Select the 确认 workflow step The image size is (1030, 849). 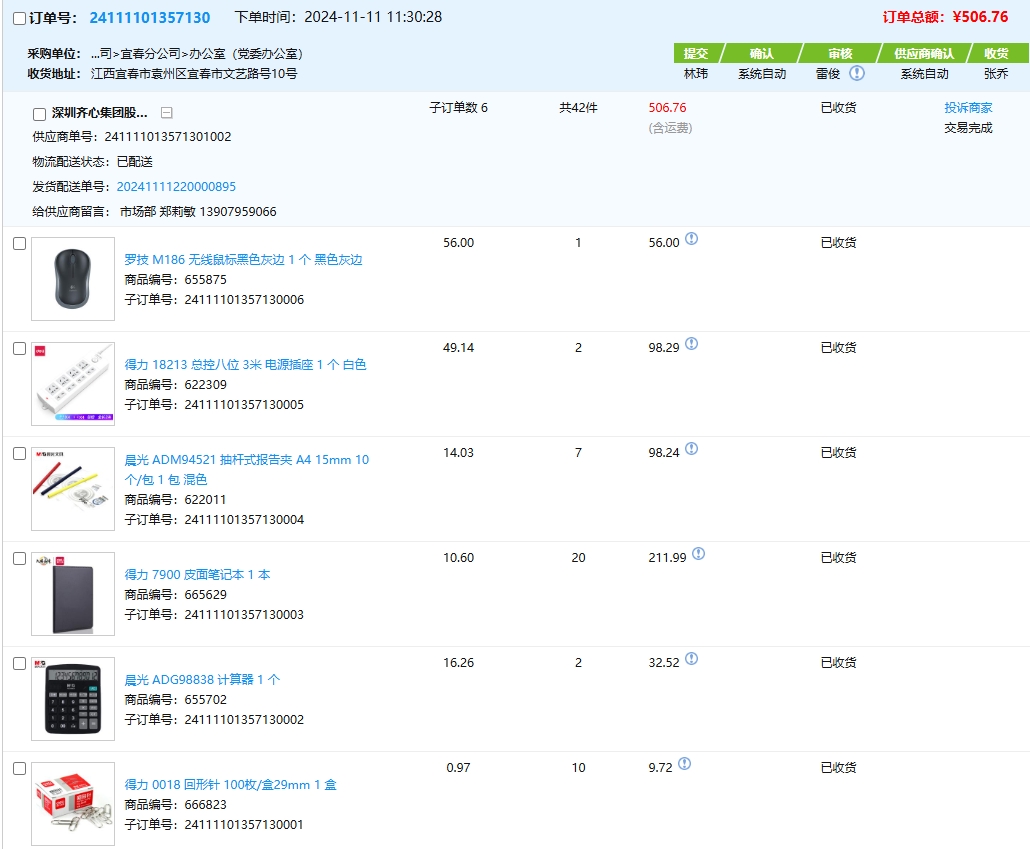[x=761, y=53]
